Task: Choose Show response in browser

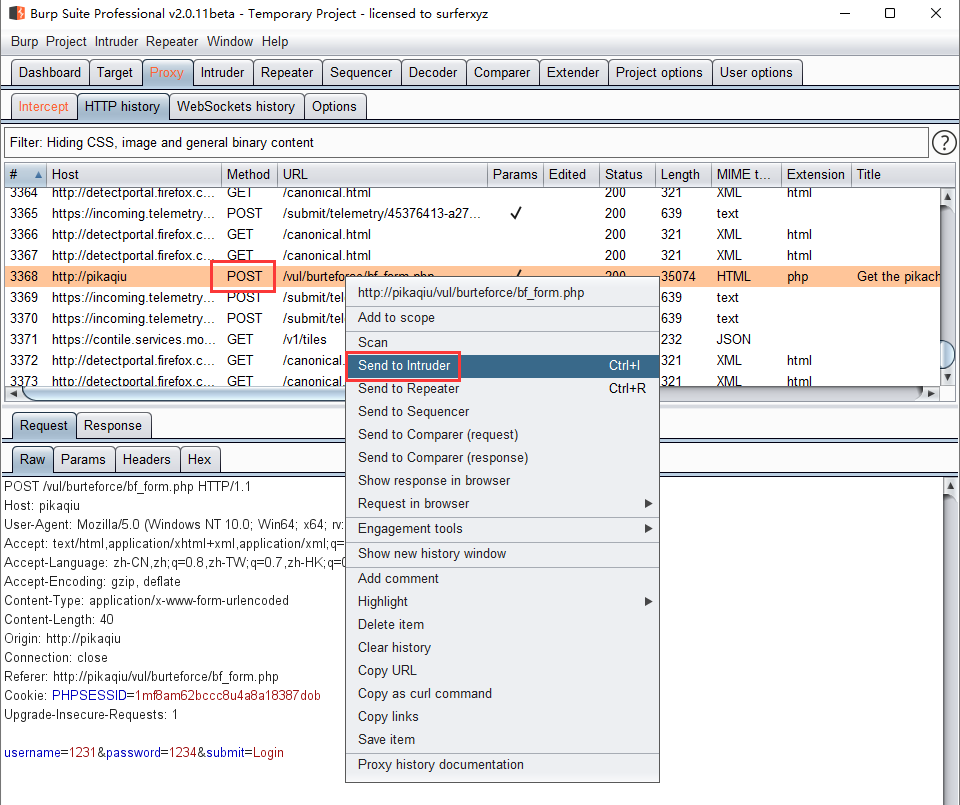Action: 502,481
